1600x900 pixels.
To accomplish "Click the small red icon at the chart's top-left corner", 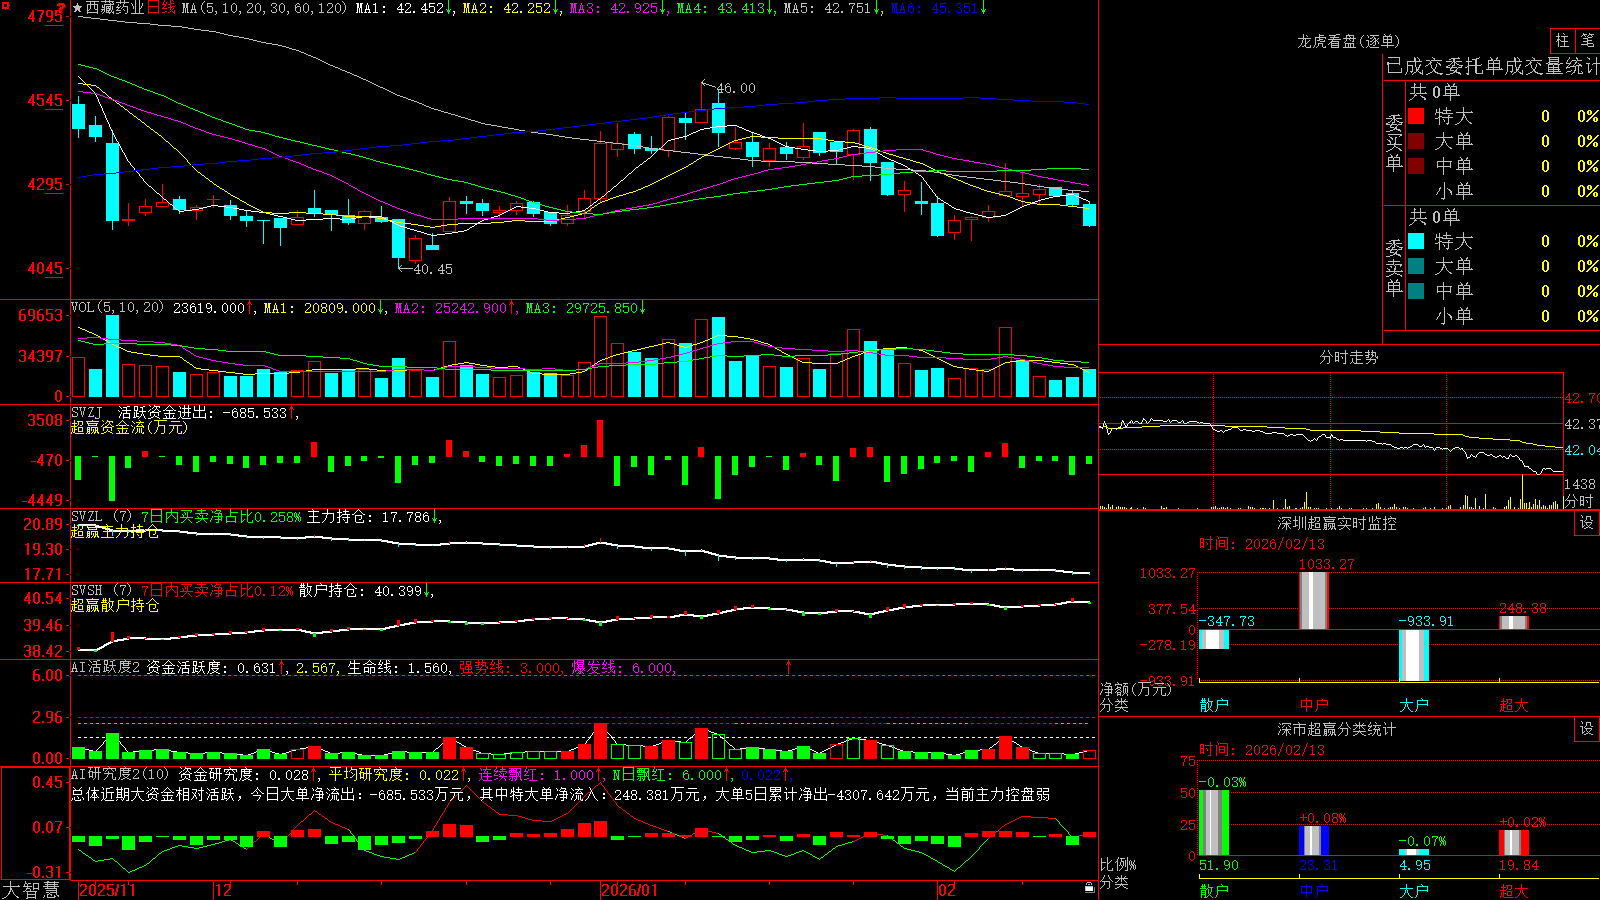I will tap(4, 4).
